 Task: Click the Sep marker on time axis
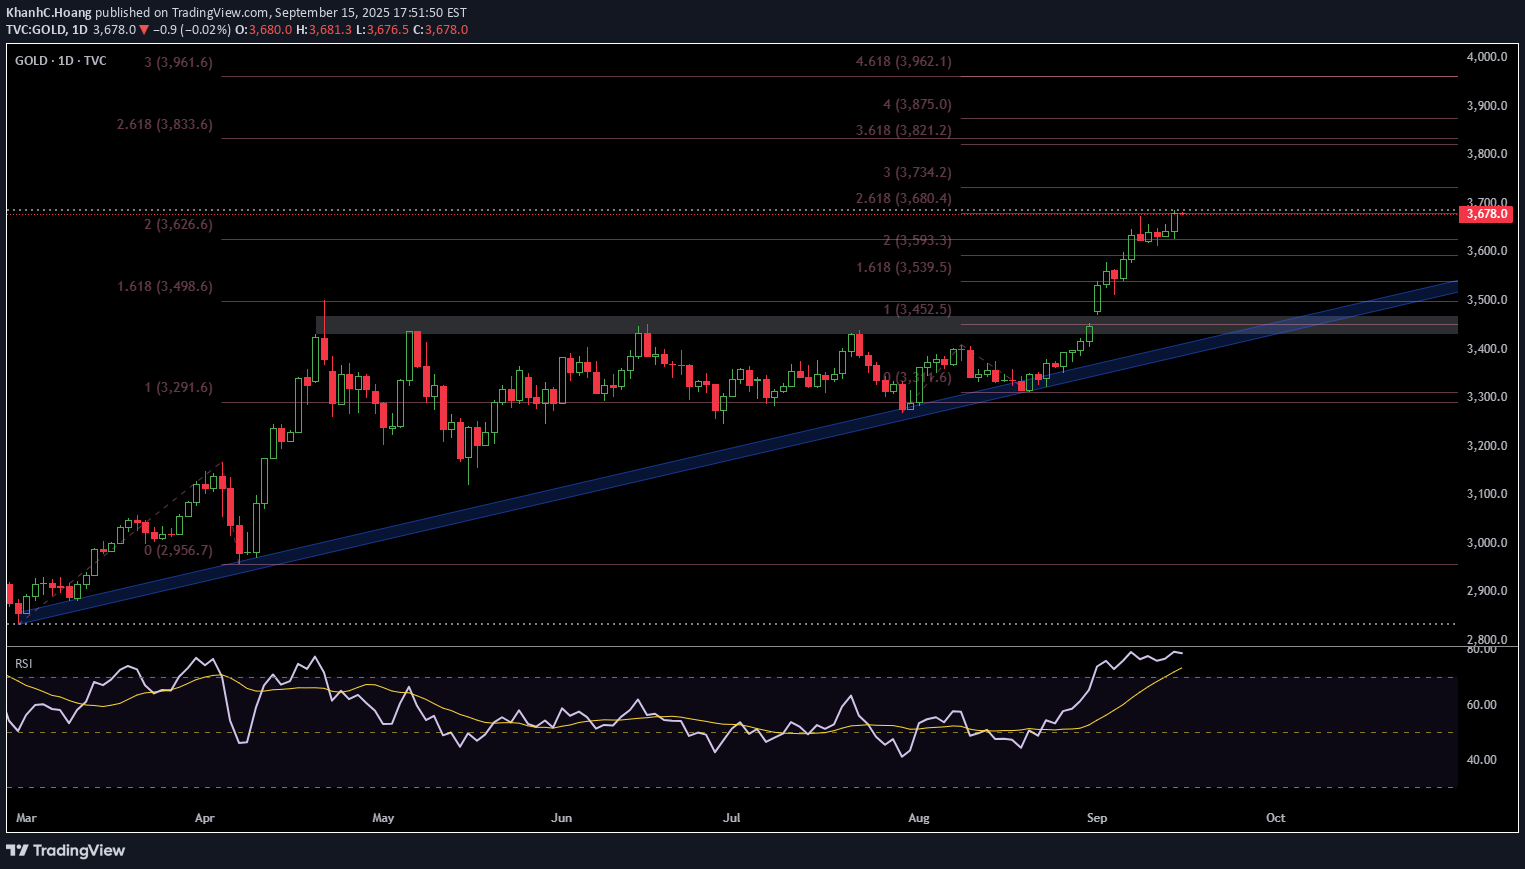[x=1097, y=818]
